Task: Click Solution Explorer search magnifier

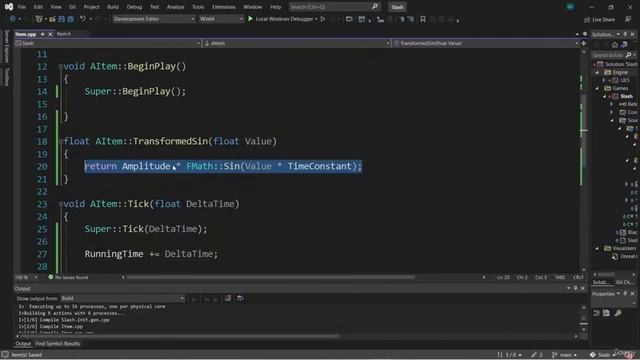Action: (628, 55)
